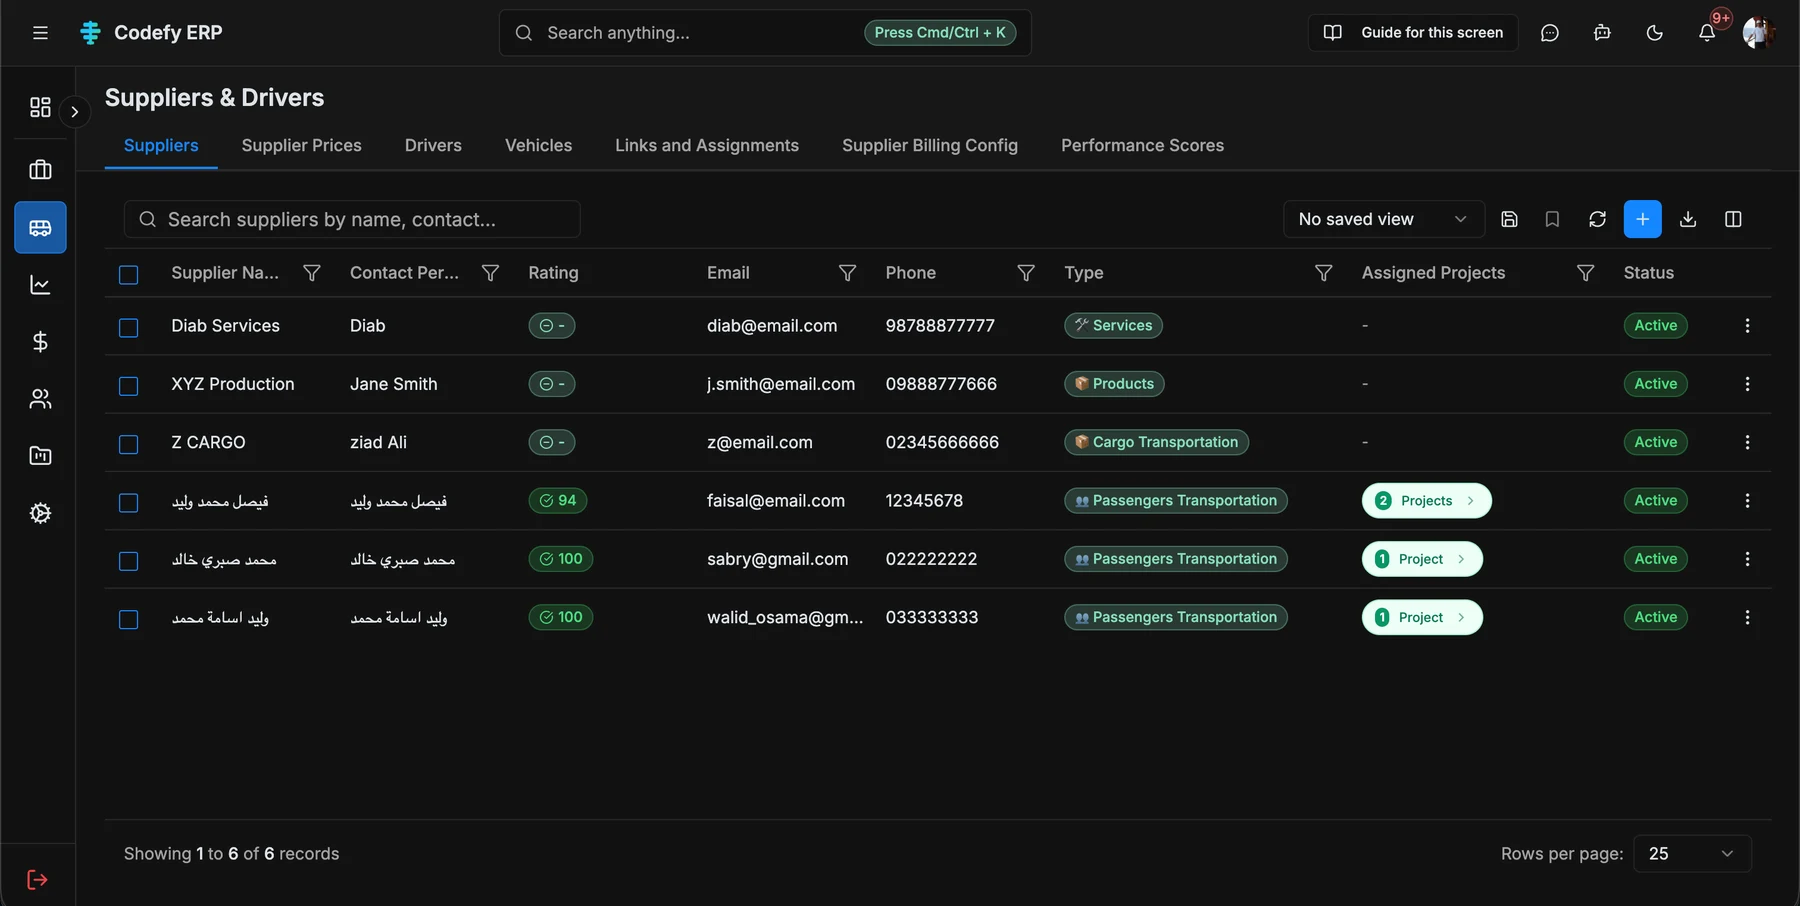Switch to the Drivers tab
Image resolution: width=1800 pixels, height=906 pixels.
(433, 145)
